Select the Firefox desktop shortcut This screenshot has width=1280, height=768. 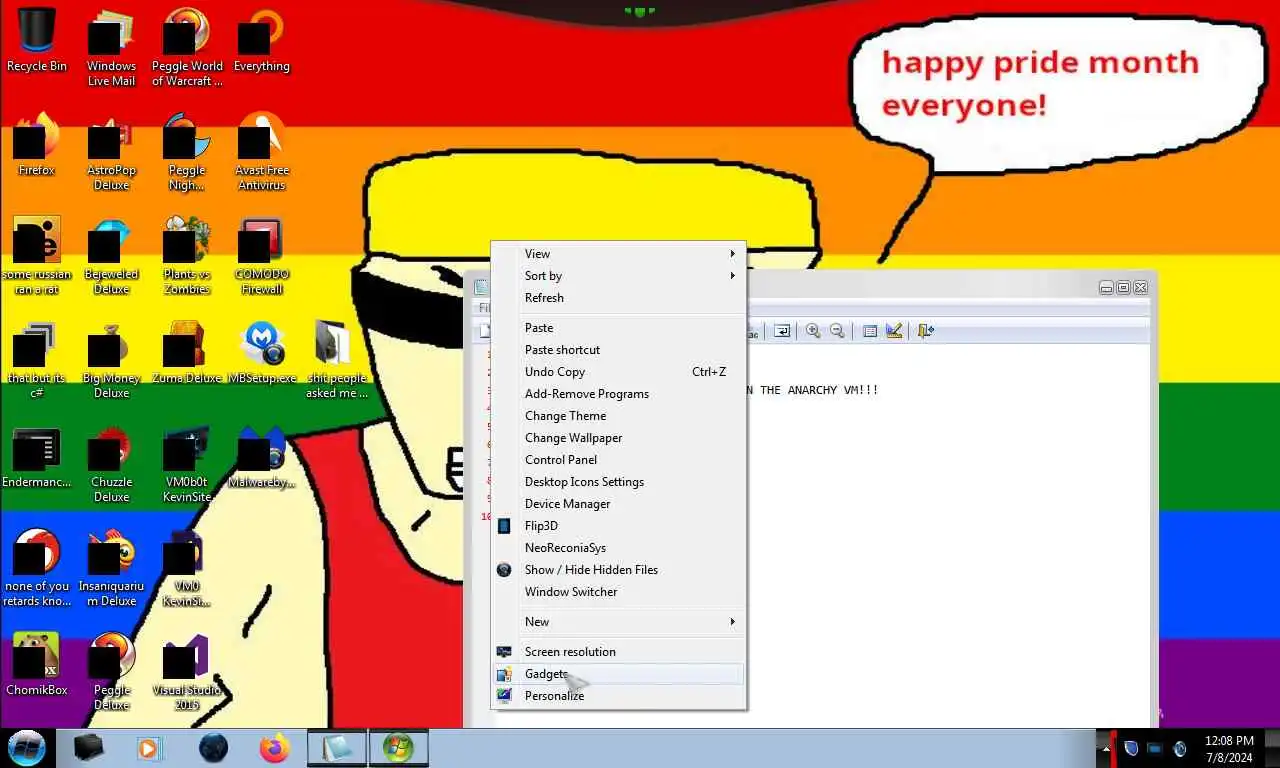coord(37,144)
